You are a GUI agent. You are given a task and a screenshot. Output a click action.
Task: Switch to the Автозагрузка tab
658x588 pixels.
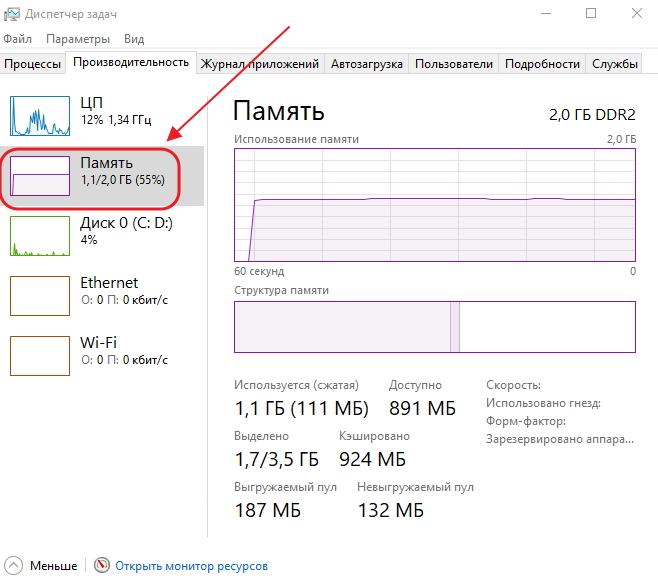click(x=367, y=64)
